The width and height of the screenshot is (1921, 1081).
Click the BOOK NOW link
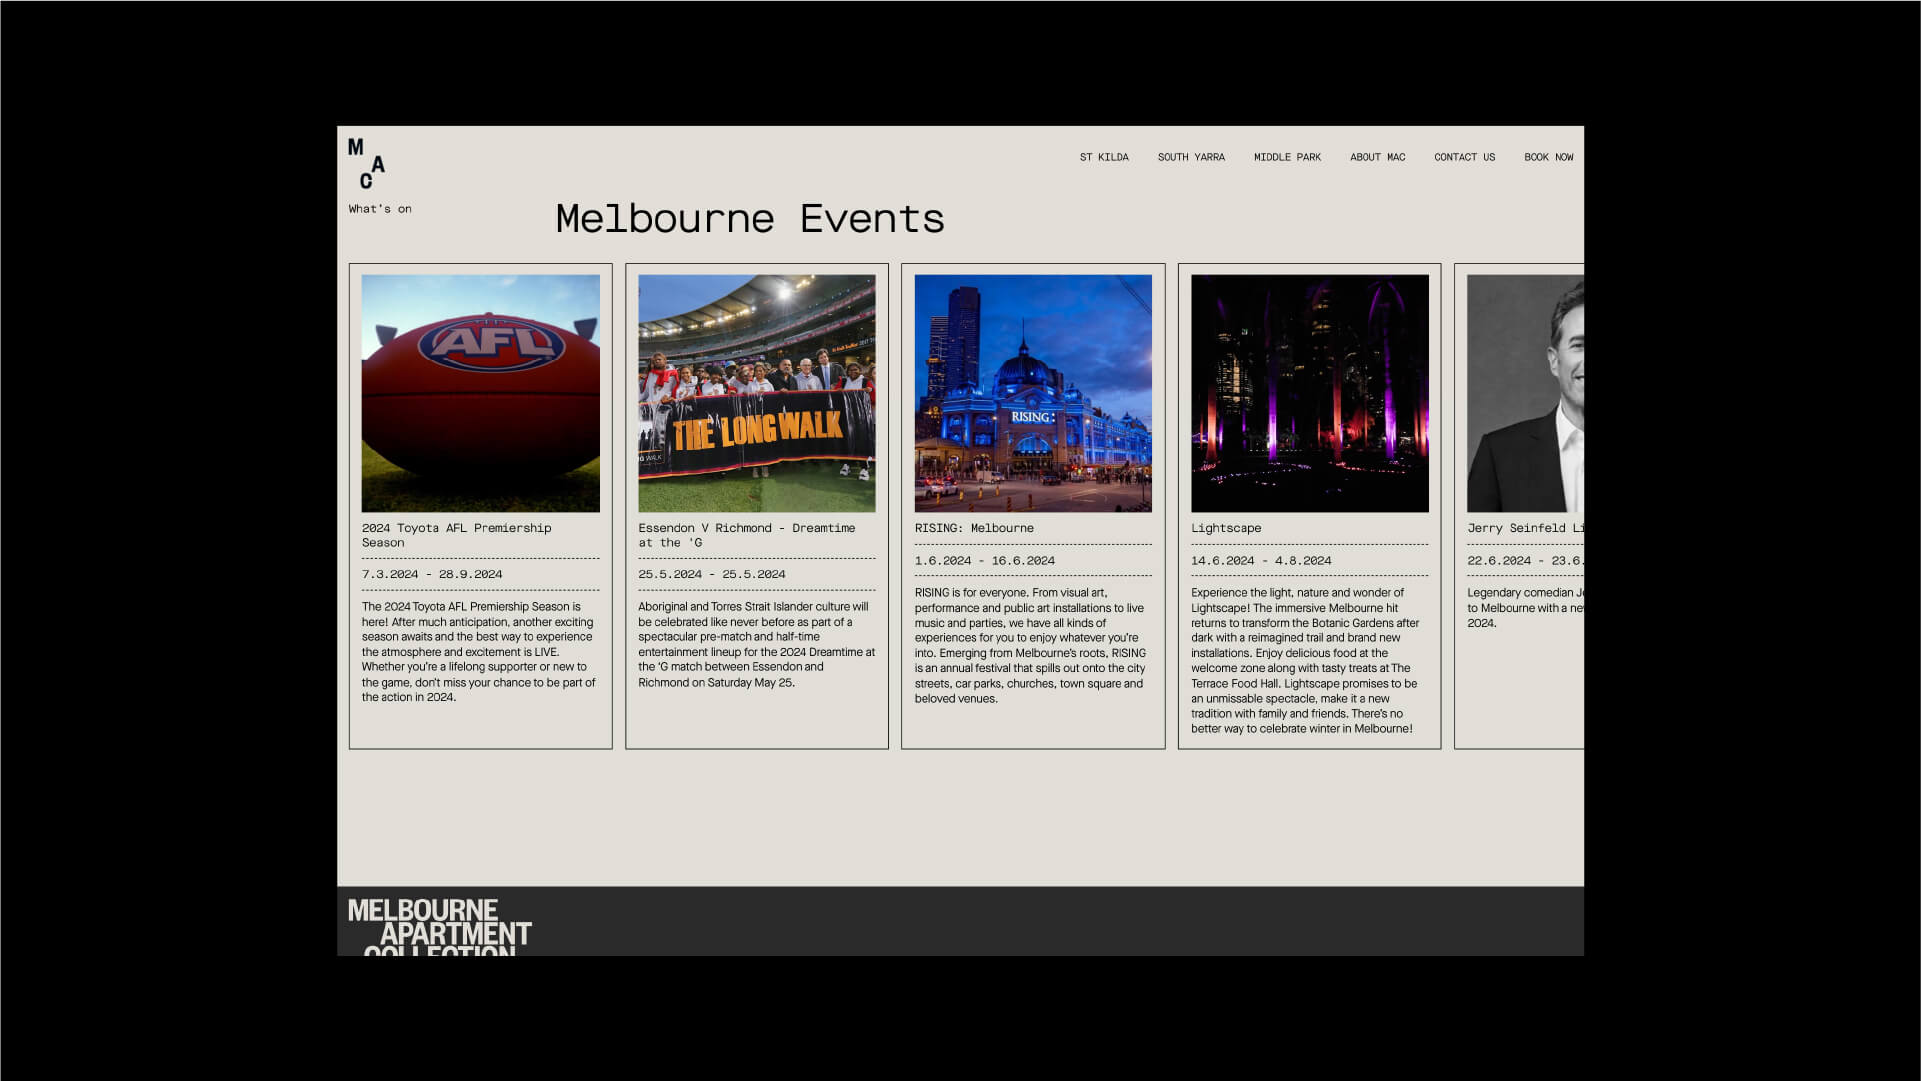(x=1548, y=157)
